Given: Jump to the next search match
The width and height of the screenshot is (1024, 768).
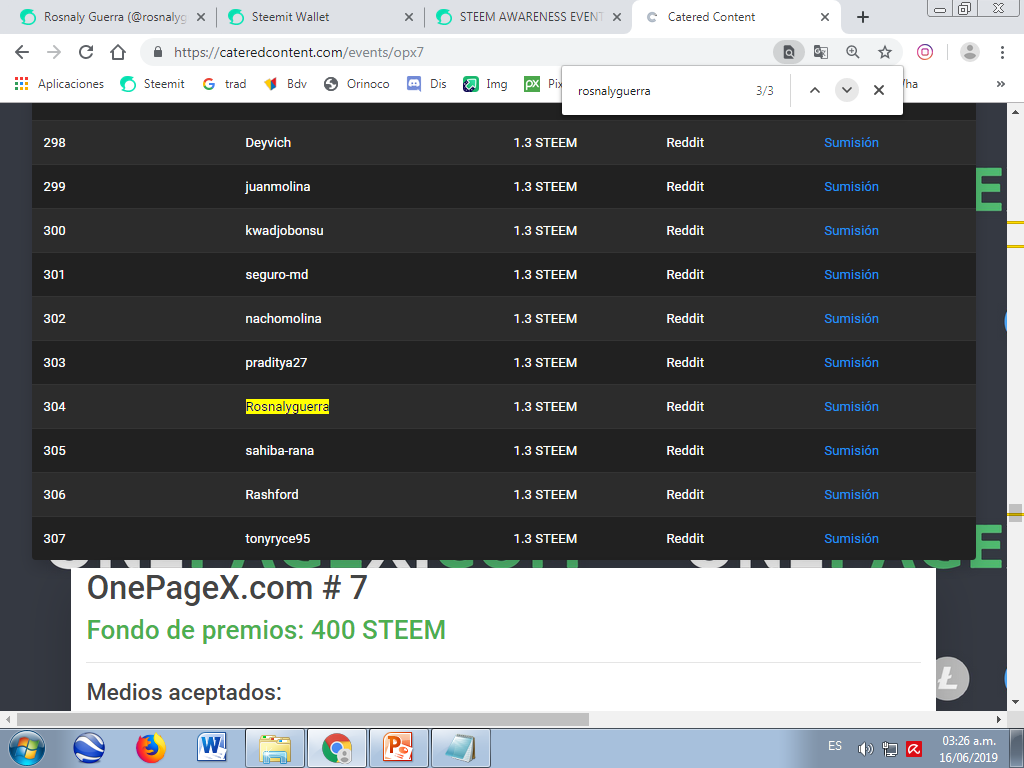Looking at the screenshot, I should tap(846, 90).
